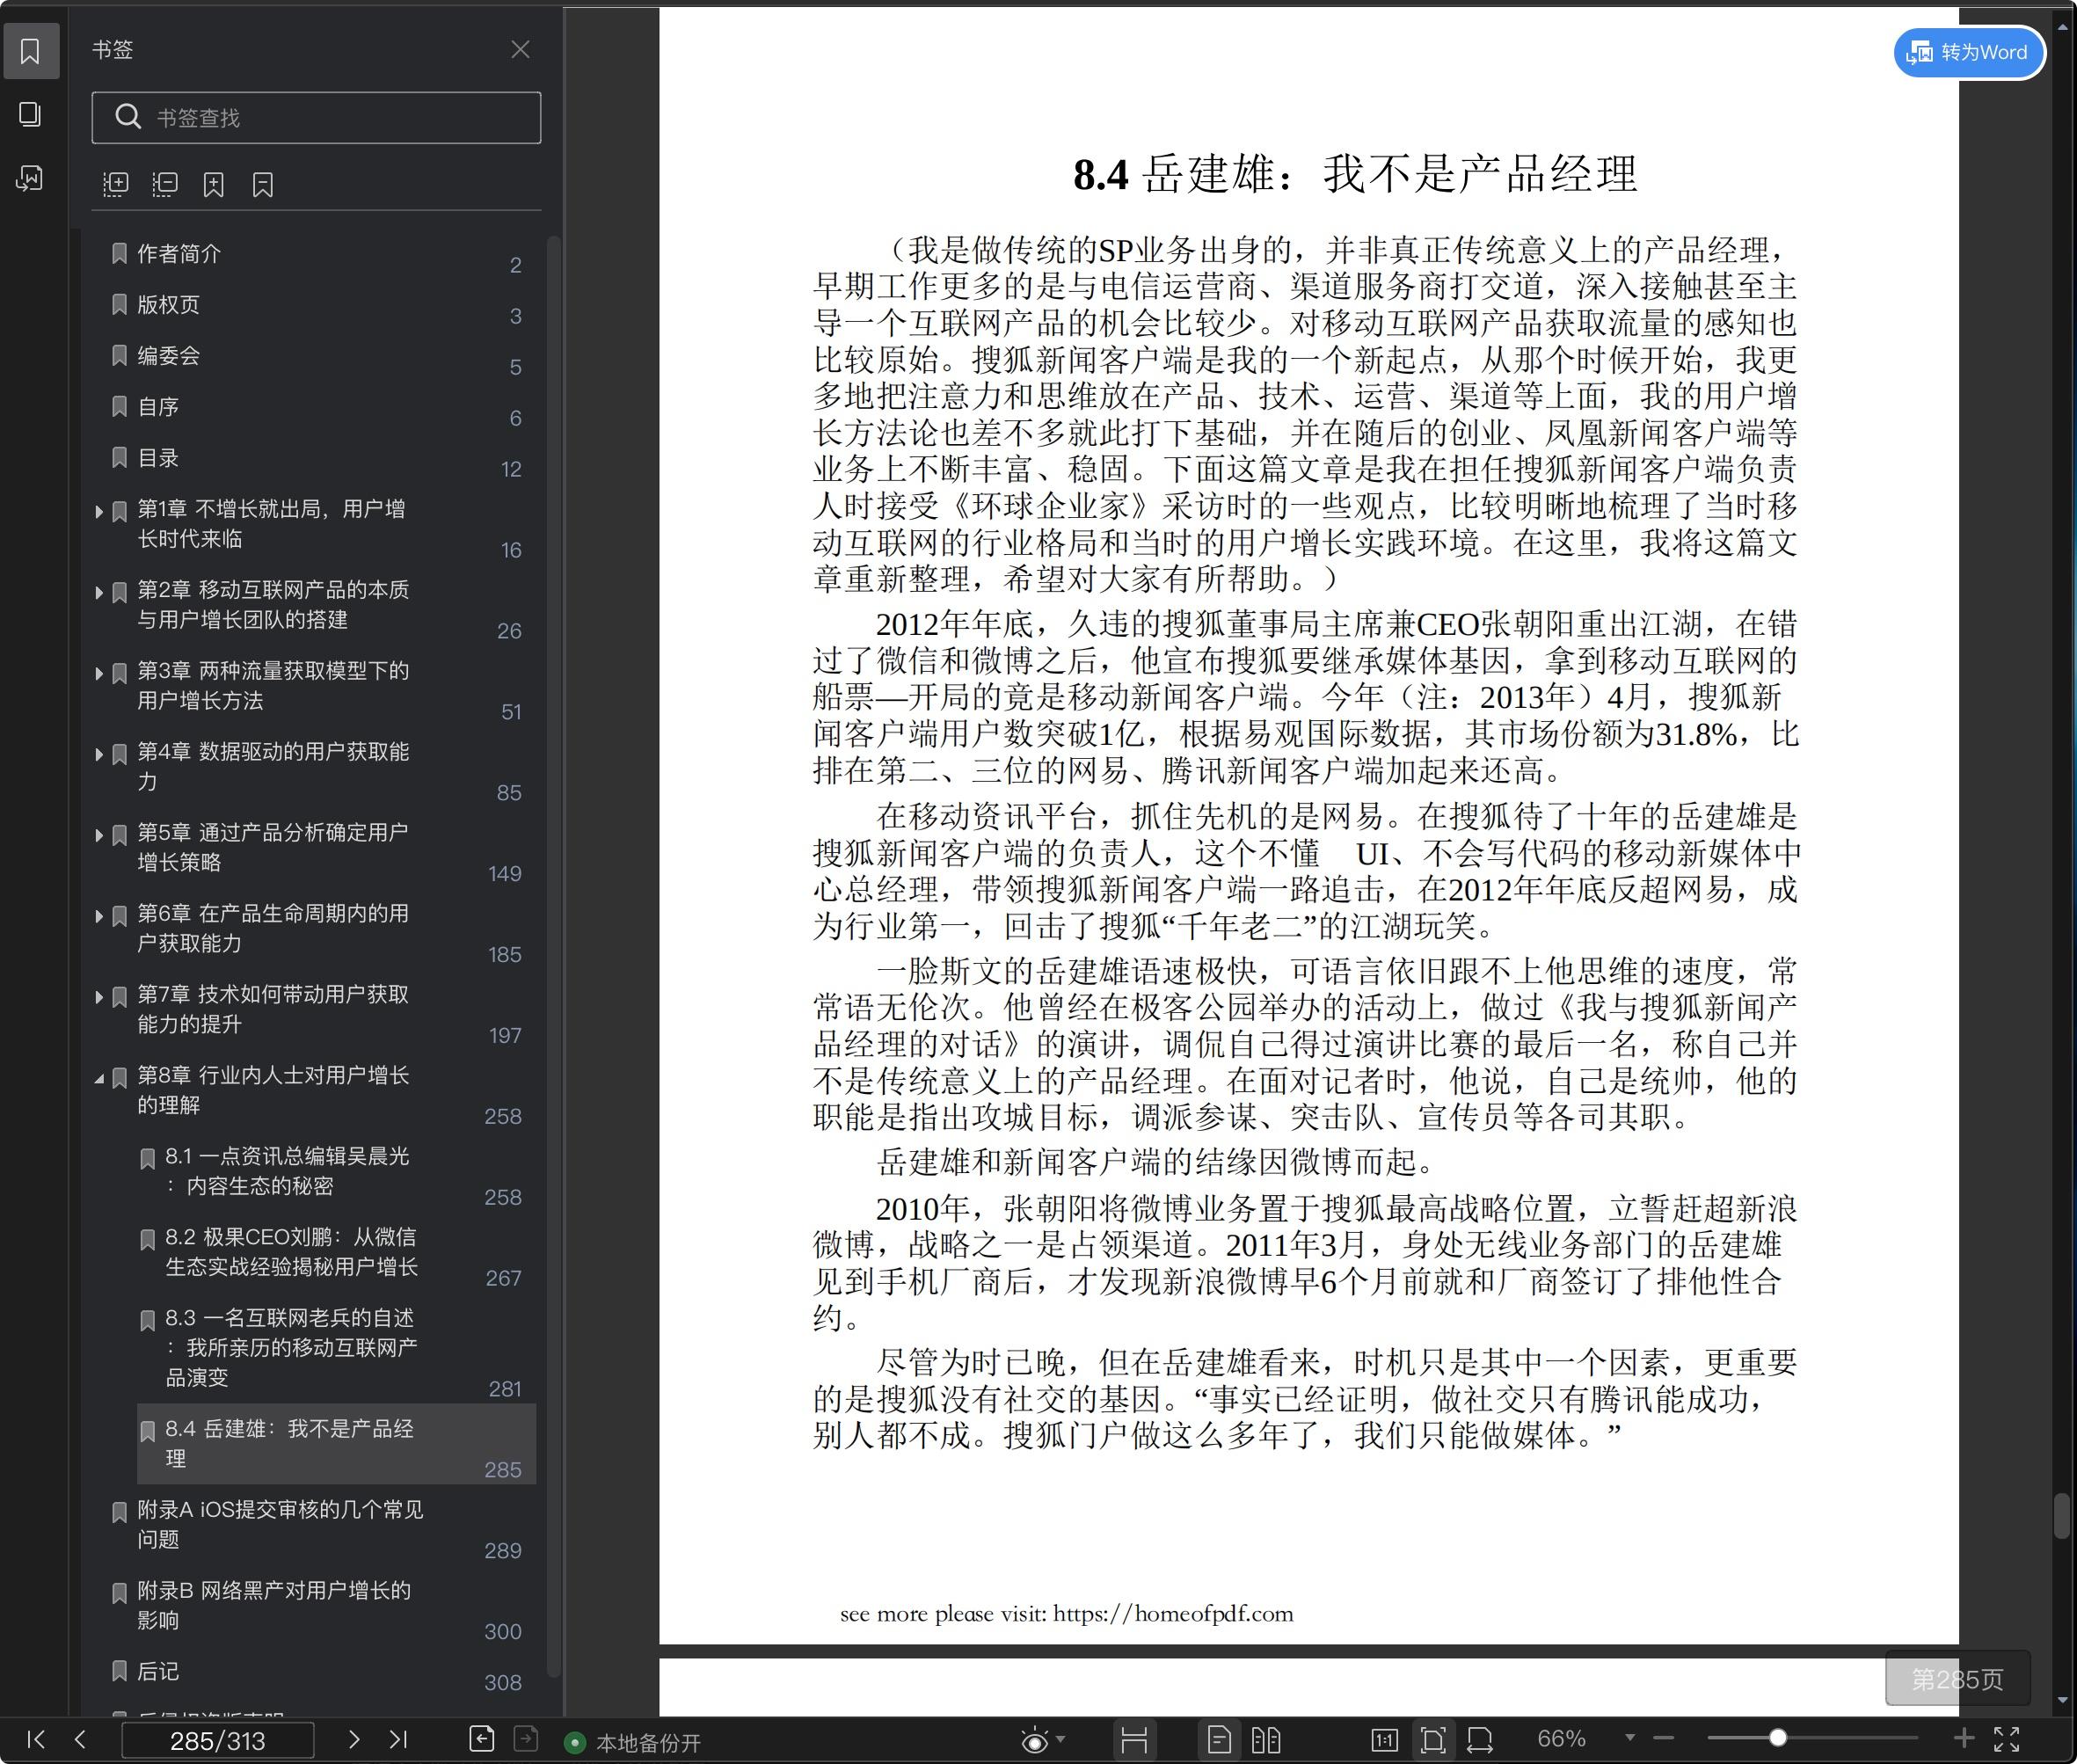Open the annotations panel icon in sidebar
The height and width of the screenshot is (1764, 2077).
tap(30, 179)
